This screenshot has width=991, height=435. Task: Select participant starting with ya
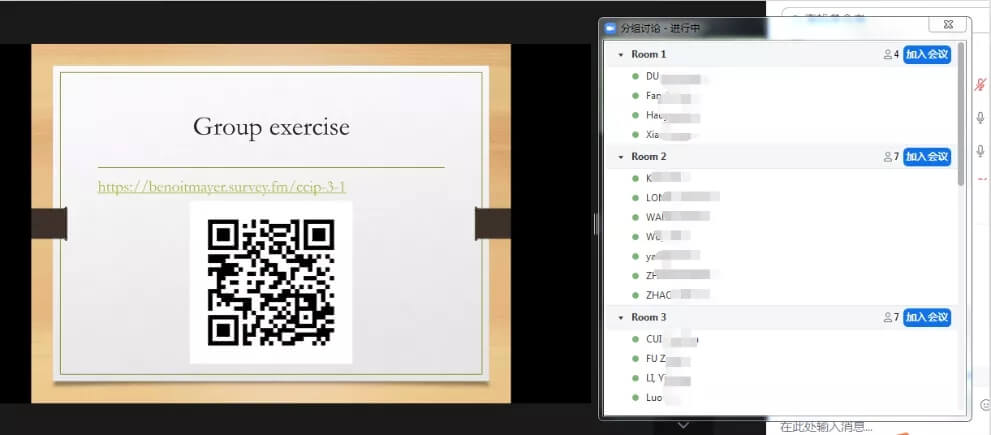(672, 256)
